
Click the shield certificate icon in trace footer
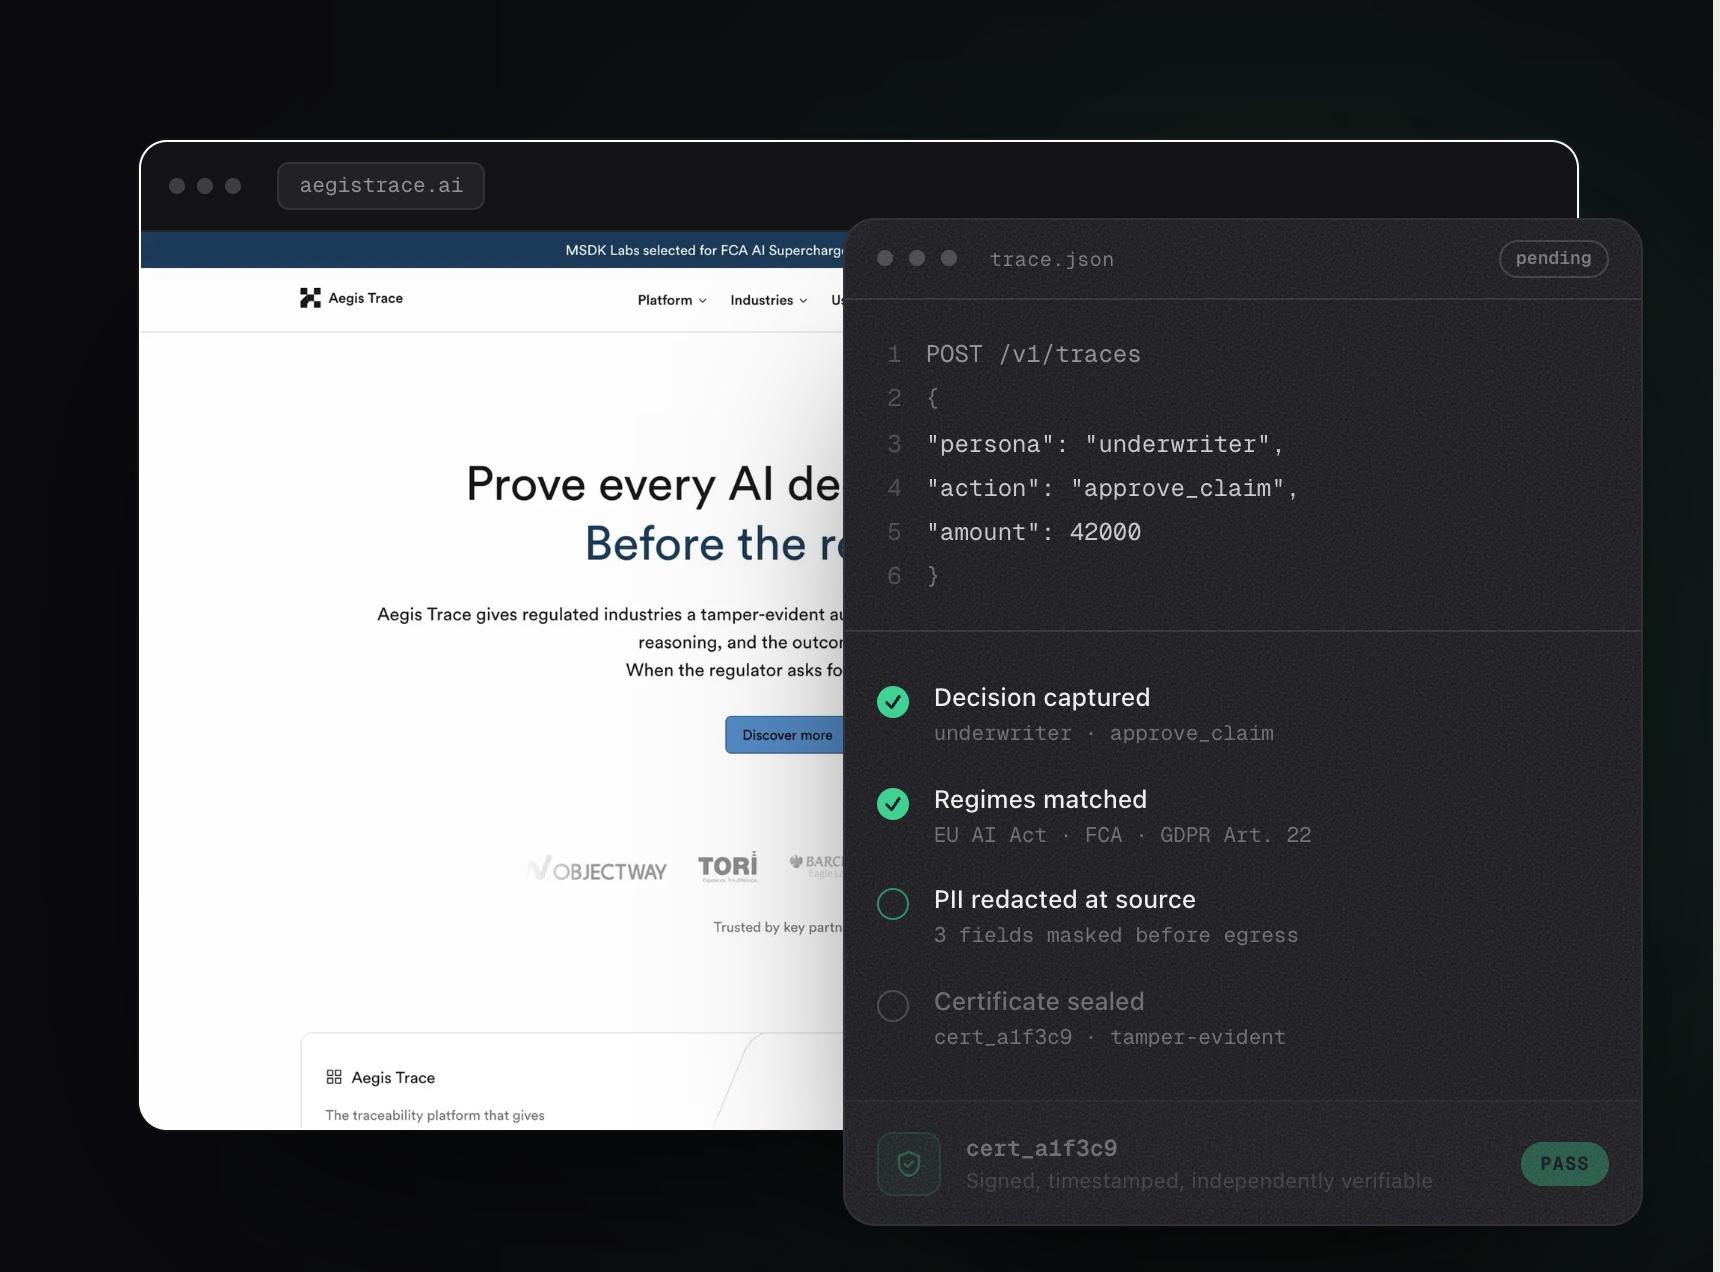point(909,1164)
